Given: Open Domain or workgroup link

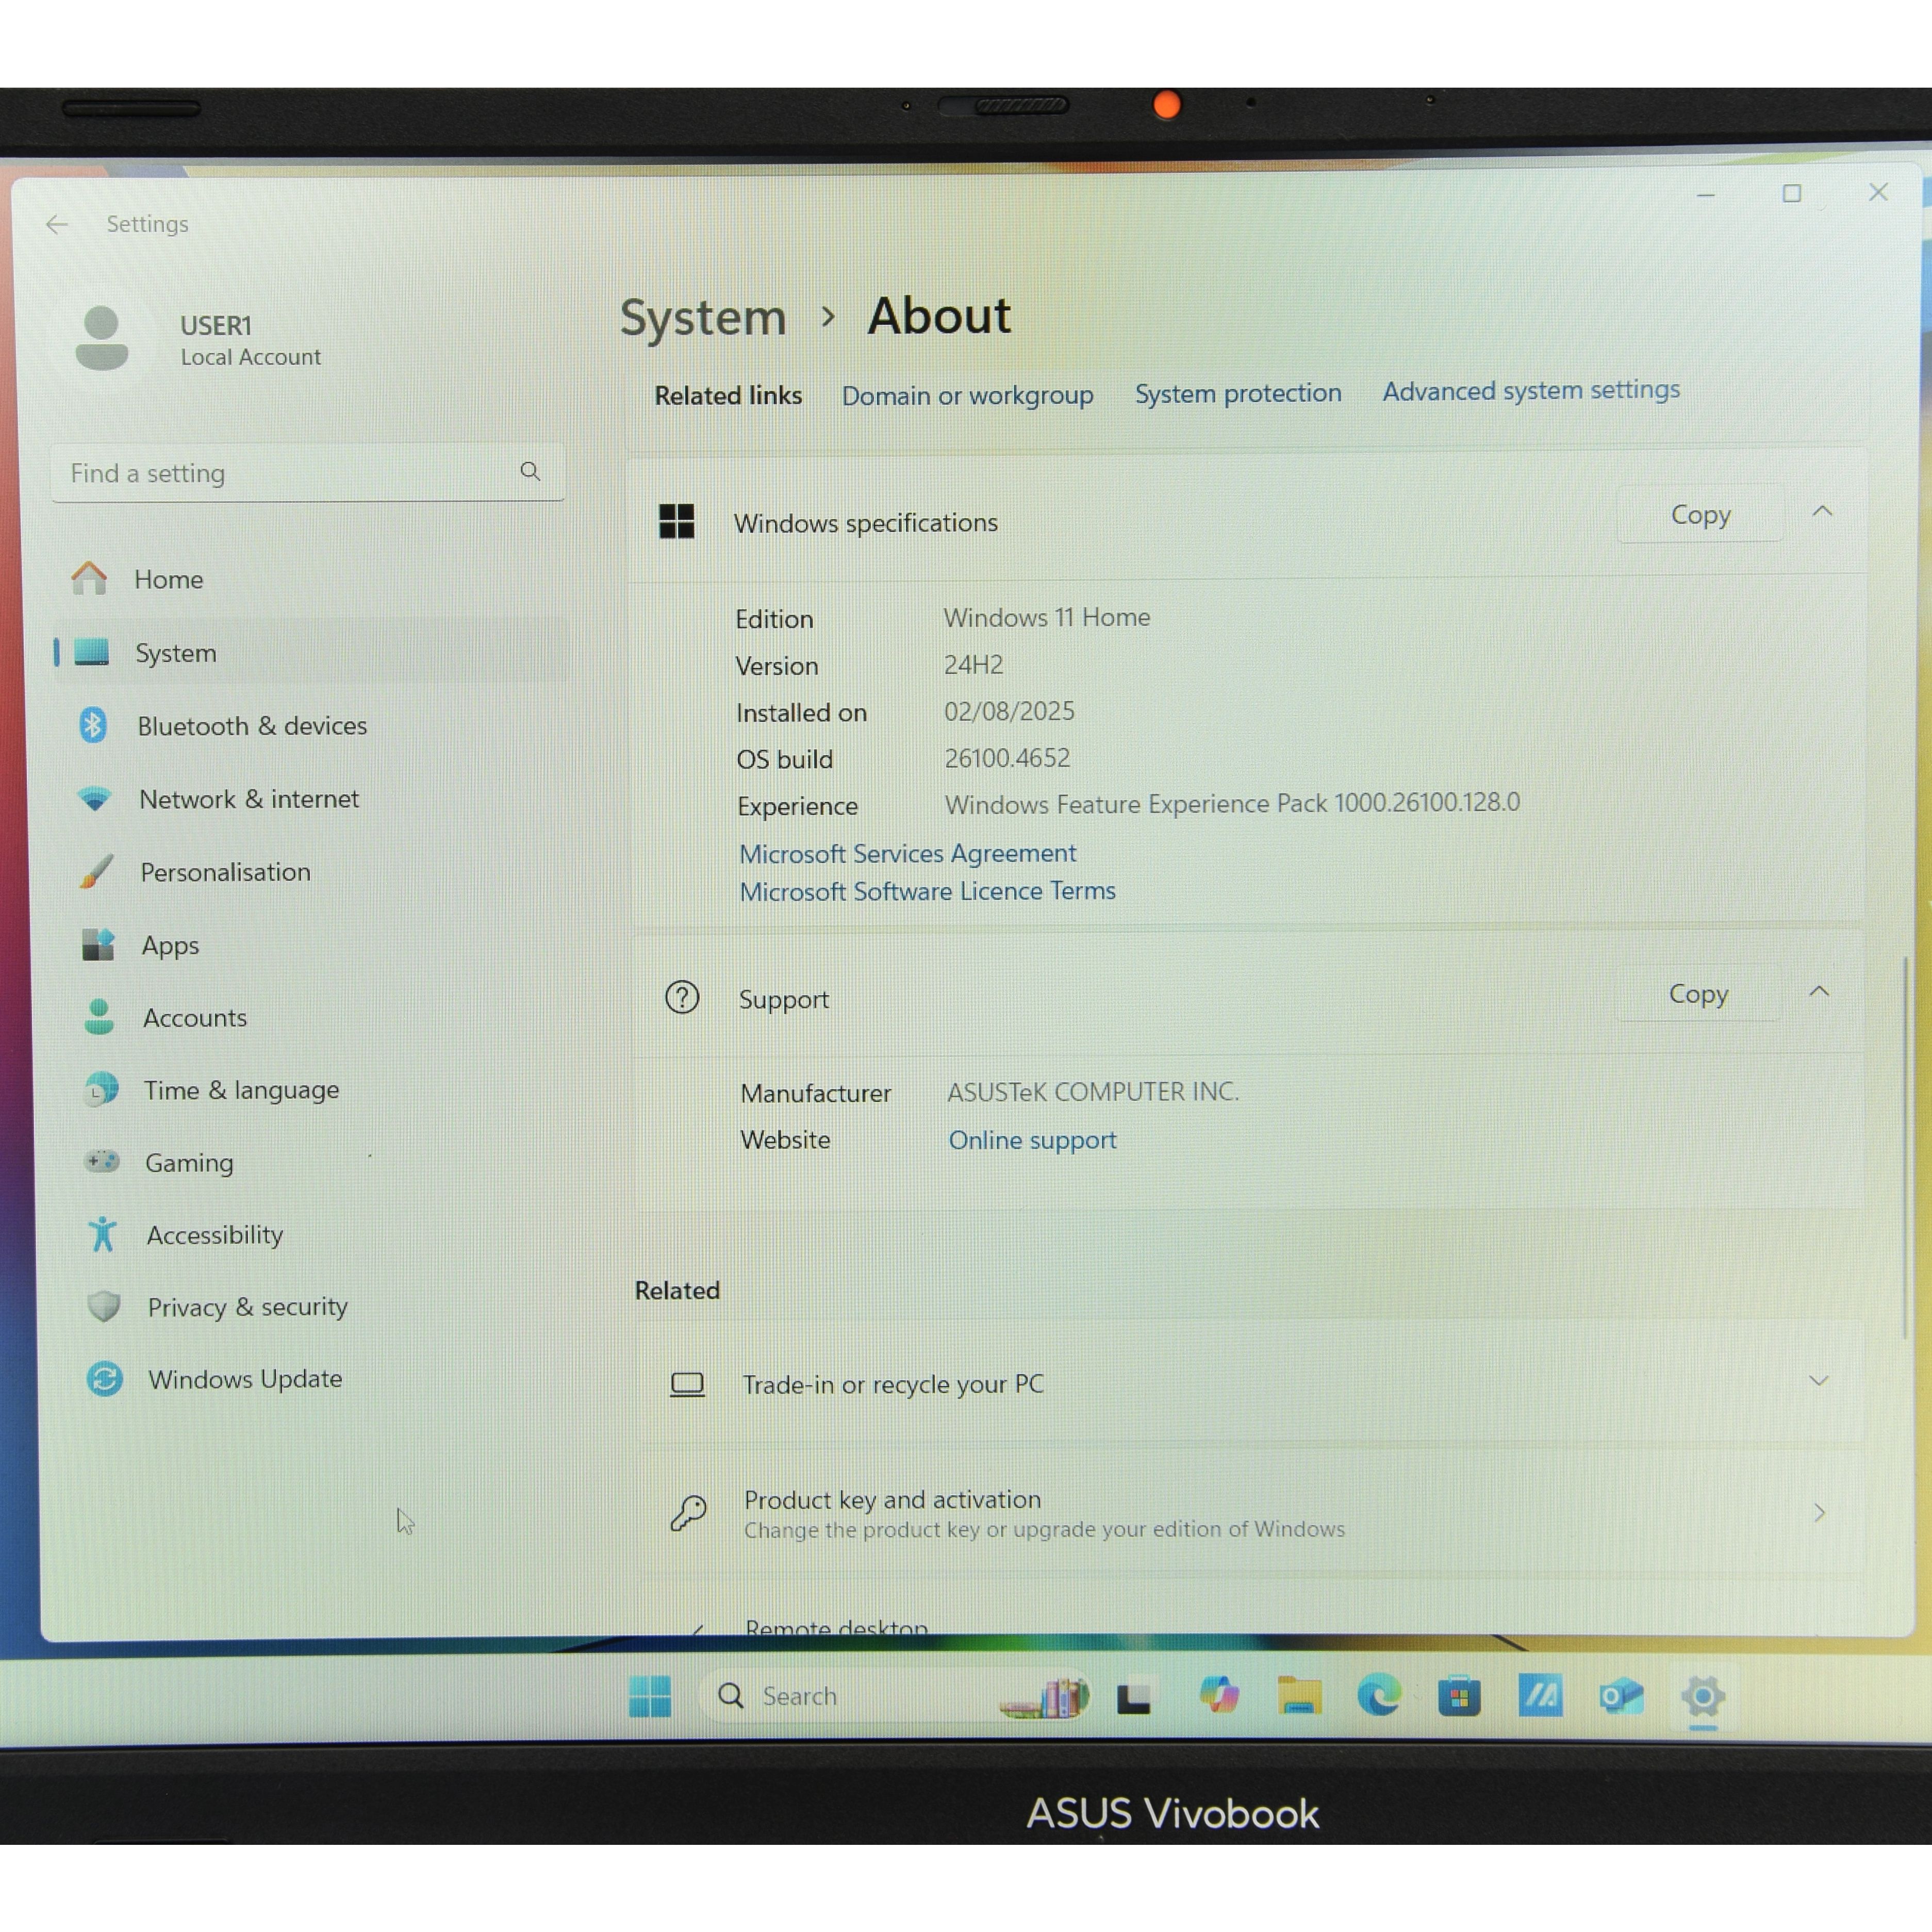Looking at the screenshot, I should click(967, 395).
